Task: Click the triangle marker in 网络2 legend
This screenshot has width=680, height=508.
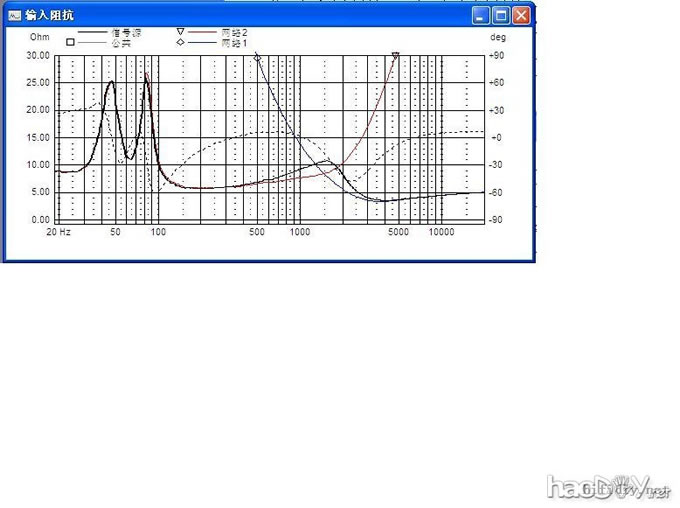Action: point(181,33)
